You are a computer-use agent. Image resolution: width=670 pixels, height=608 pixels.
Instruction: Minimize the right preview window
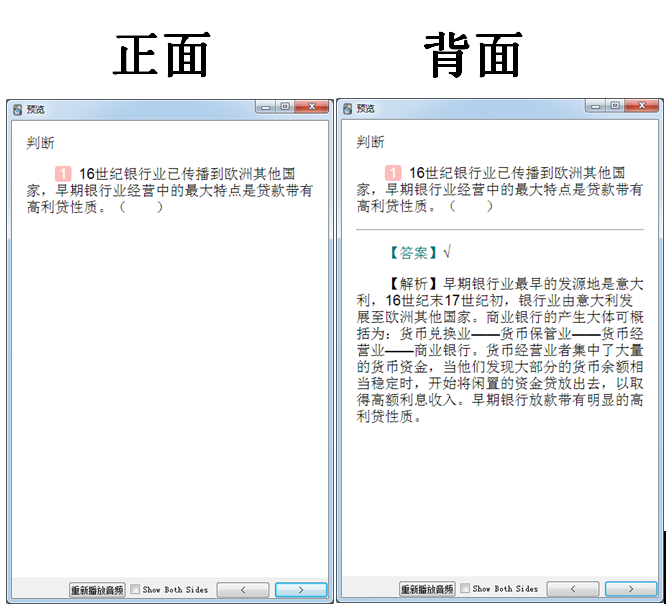(595, 106)
